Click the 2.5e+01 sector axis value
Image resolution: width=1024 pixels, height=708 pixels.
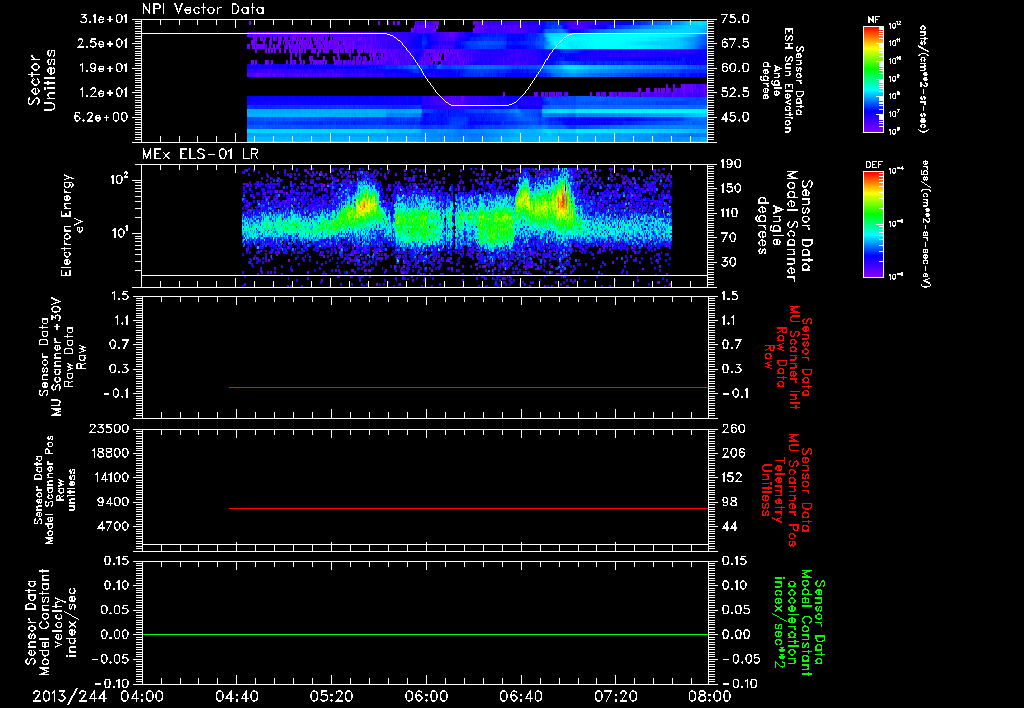tap(104, 43)
